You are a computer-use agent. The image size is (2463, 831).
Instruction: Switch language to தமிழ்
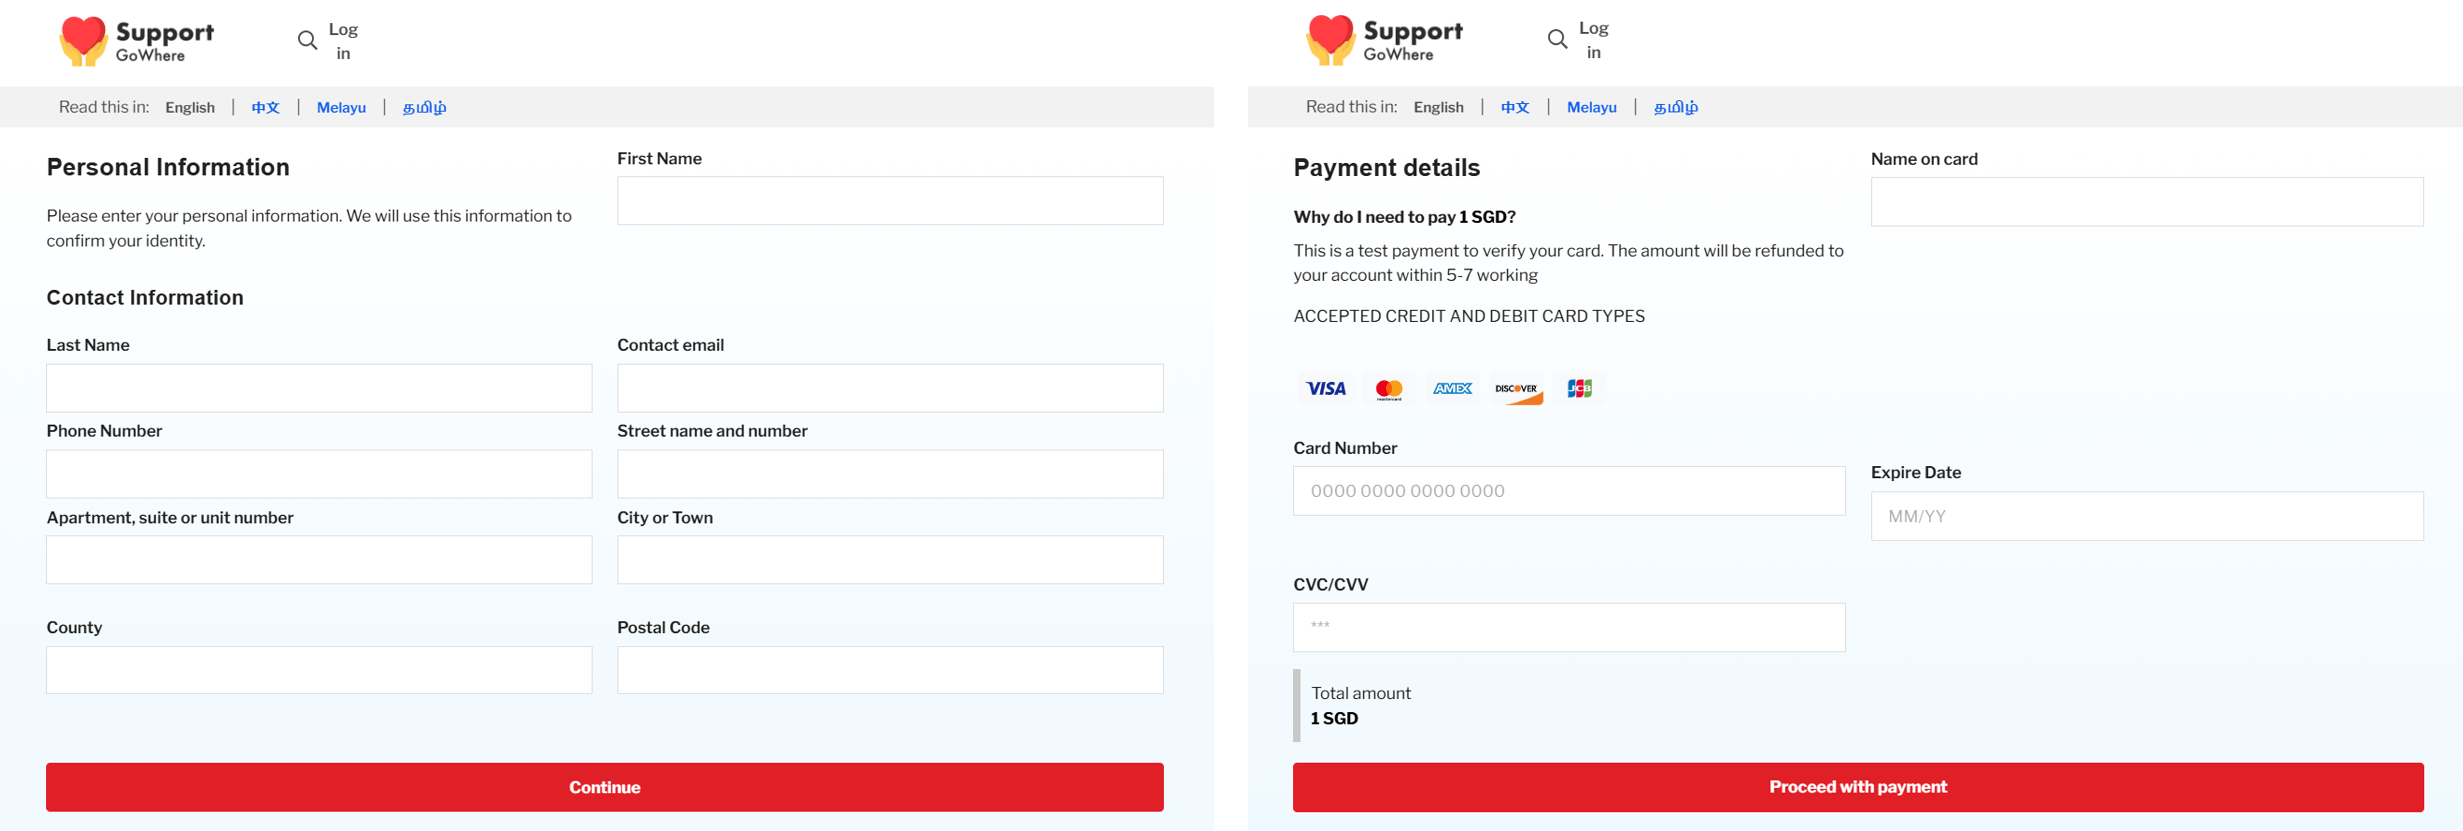424,107
